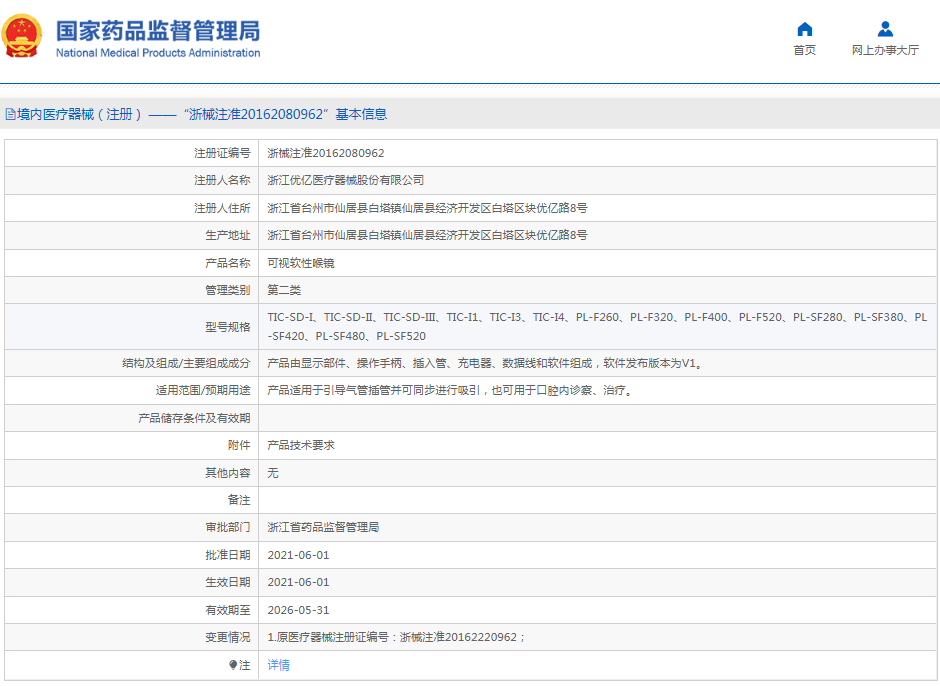Click the national emblem logo

click(x=23, y=37)
